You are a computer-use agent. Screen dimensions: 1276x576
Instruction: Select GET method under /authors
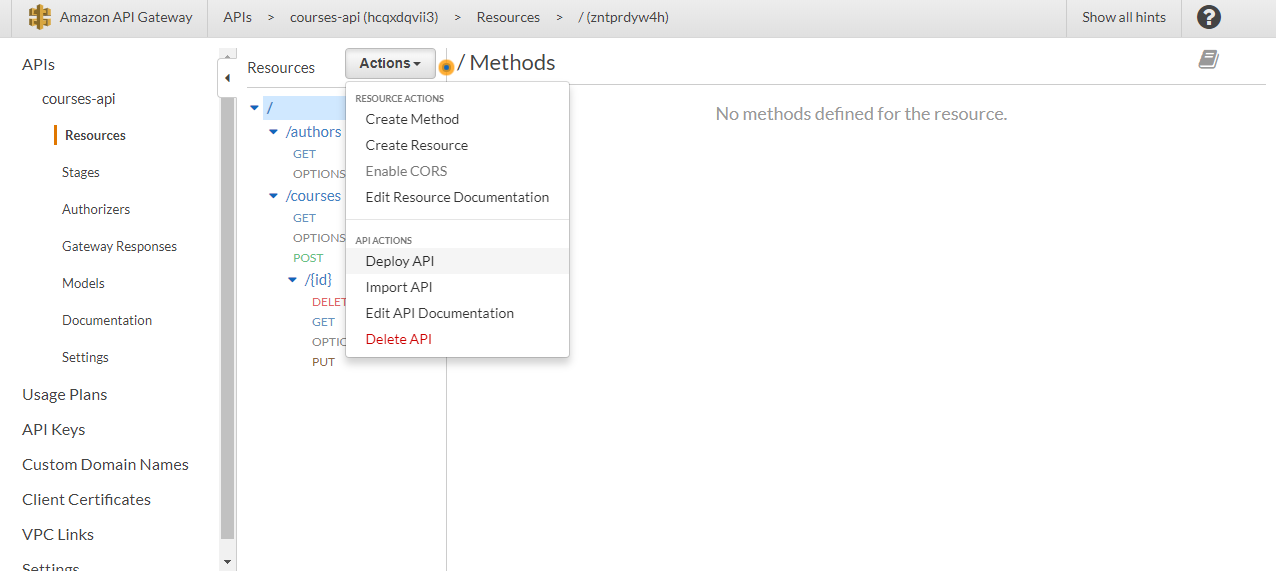304,154
